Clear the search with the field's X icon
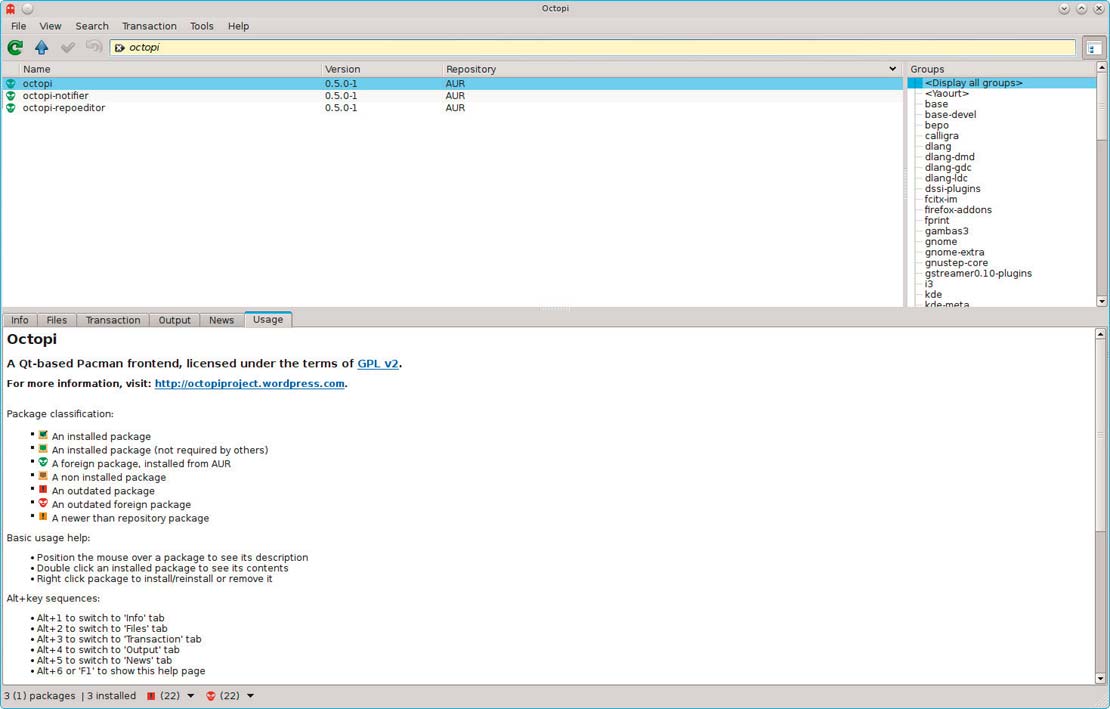 [120, 47]
